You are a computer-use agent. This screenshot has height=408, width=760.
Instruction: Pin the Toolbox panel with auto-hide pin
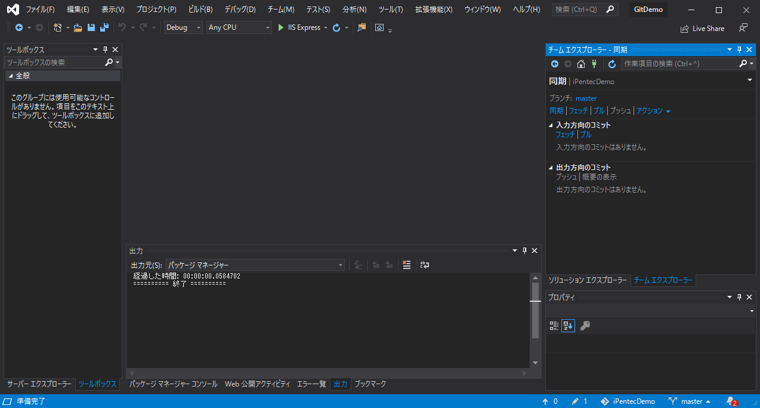click(x=105, y=49)
